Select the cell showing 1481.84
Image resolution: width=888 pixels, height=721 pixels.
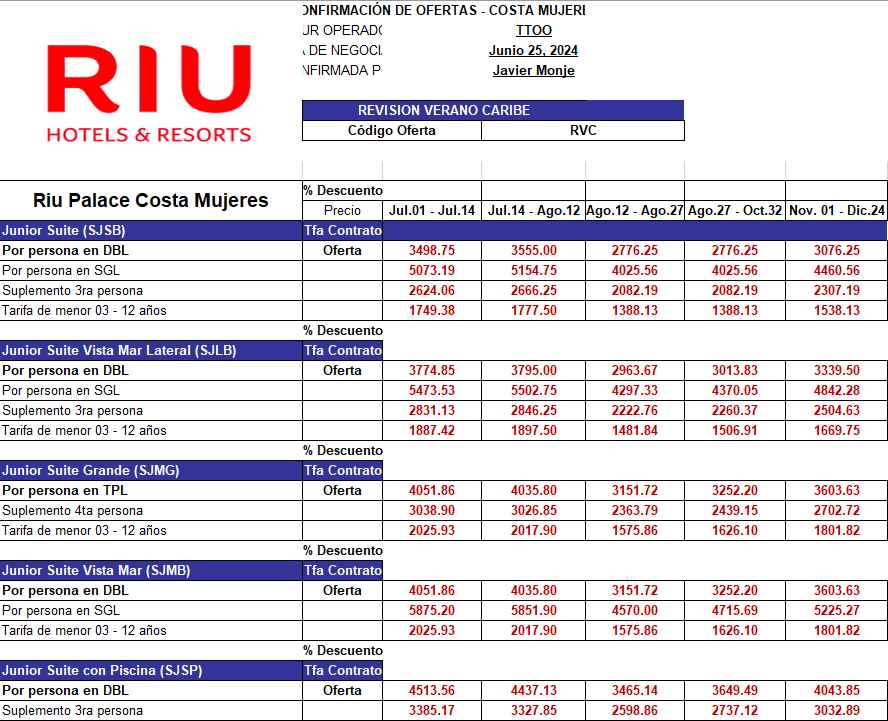(x=635, y=430)
